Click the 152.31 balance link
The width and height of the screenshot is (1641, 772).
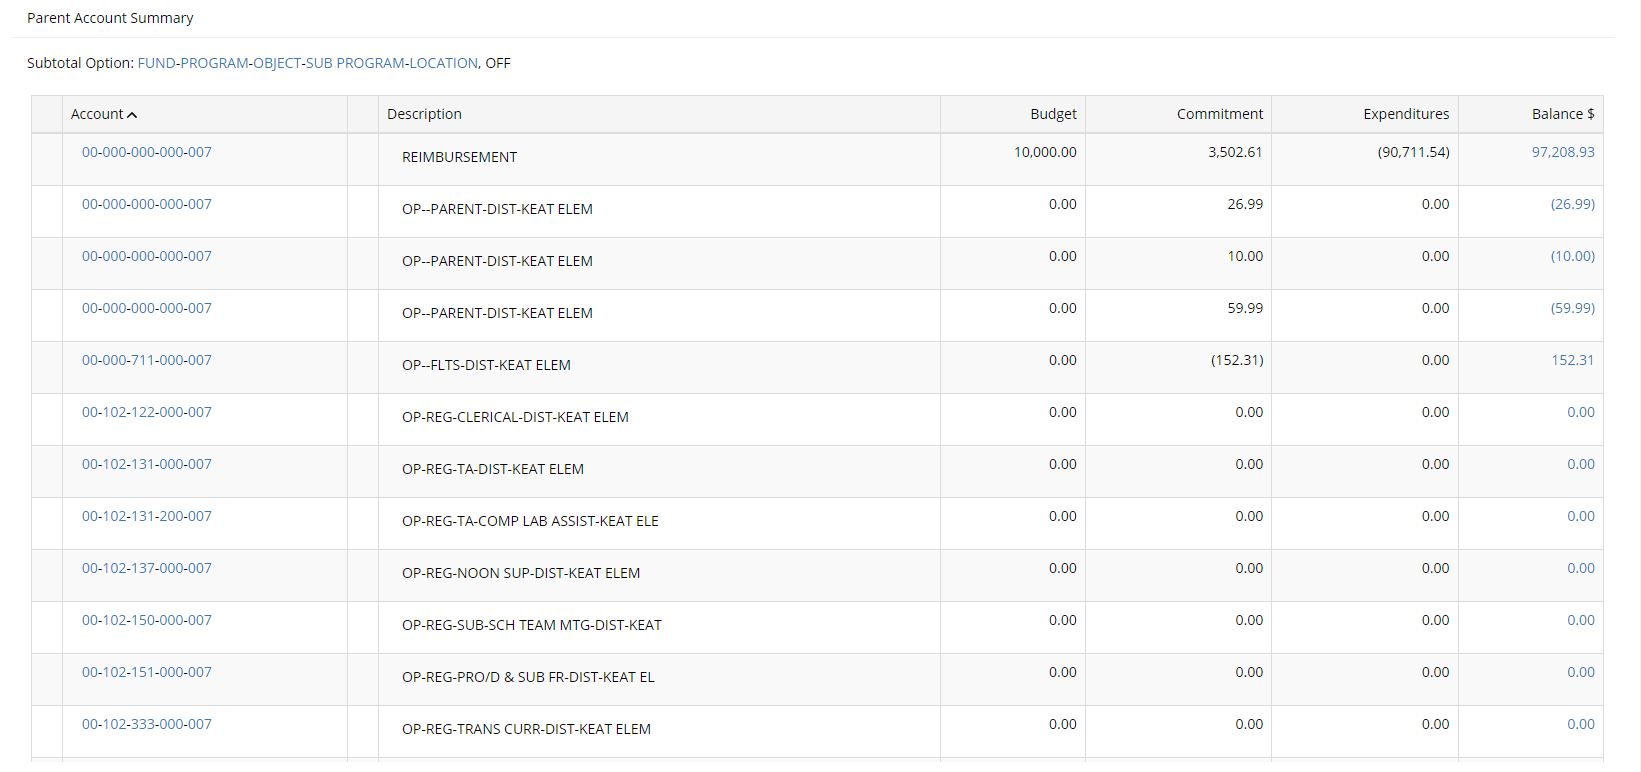tap(1572, 360)
